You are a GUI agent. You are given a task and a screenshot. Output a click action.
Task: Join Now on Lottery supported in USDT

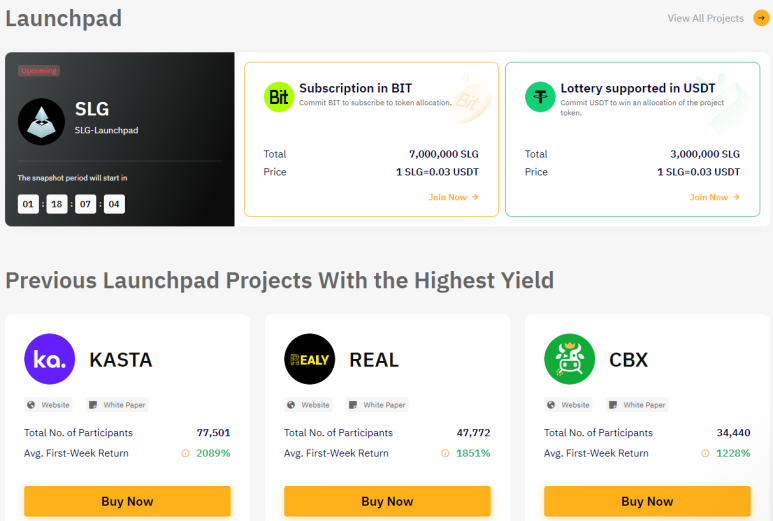click(714, 197)
